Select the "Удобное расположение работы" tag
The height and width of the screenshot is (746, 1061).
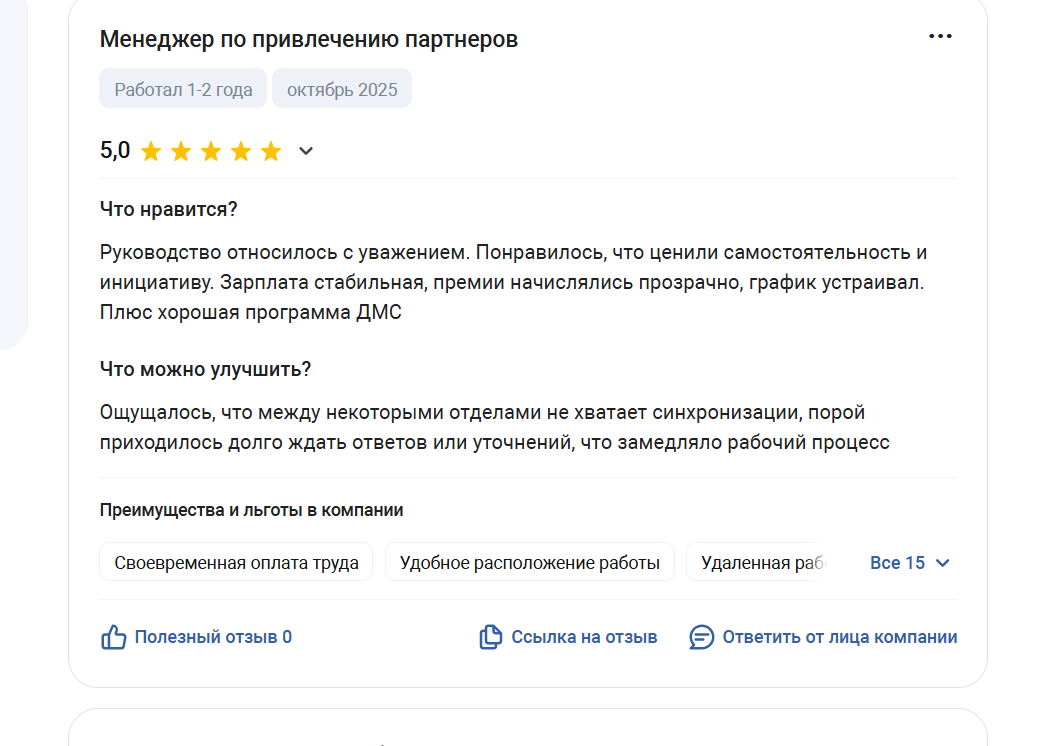click(x=530, y=563)
